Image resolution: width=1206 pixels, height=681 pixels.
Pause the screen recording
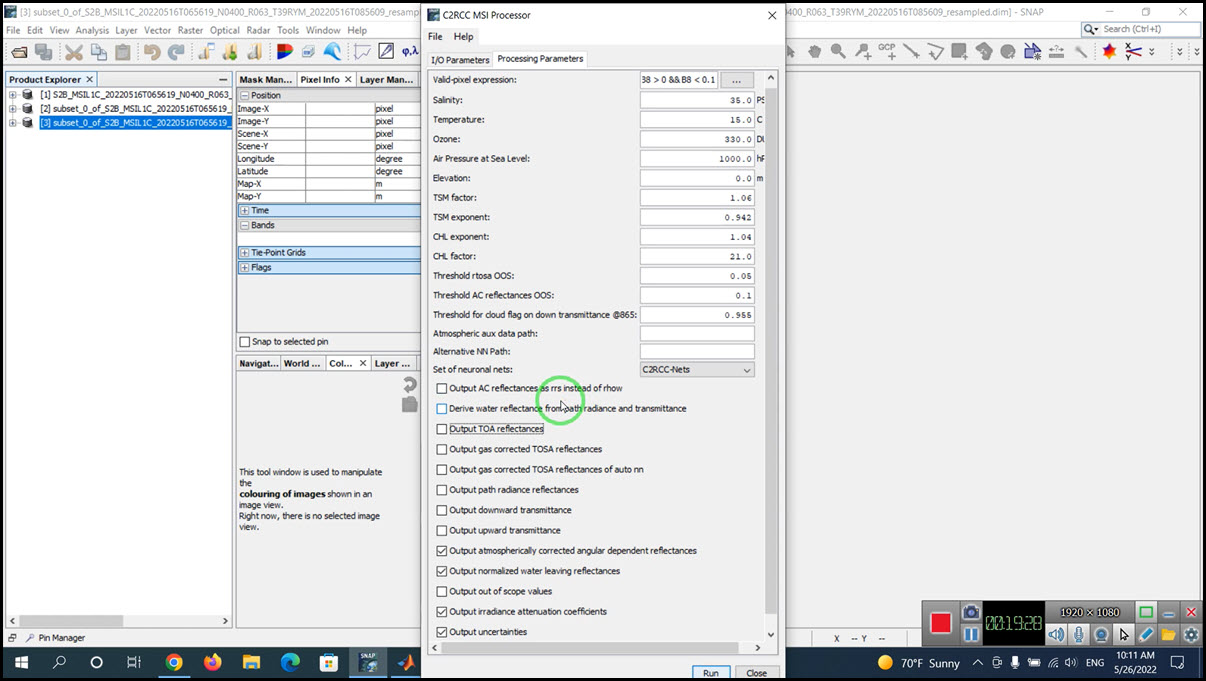[971, 634]
